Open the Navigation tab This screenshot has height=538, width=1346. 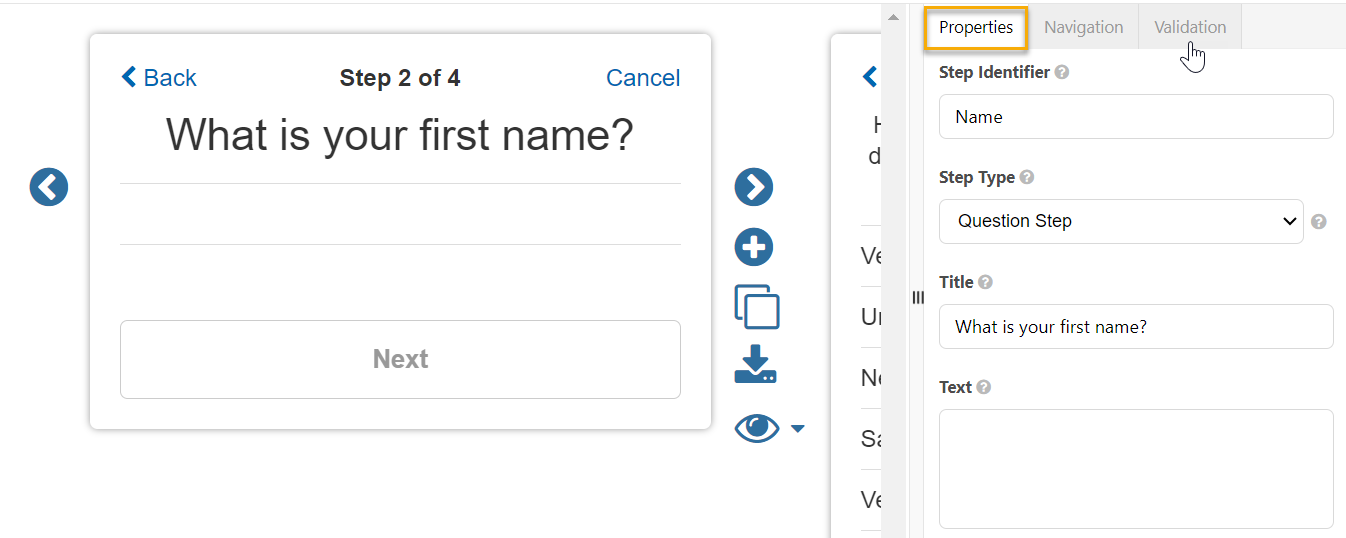pos(1083,28)
